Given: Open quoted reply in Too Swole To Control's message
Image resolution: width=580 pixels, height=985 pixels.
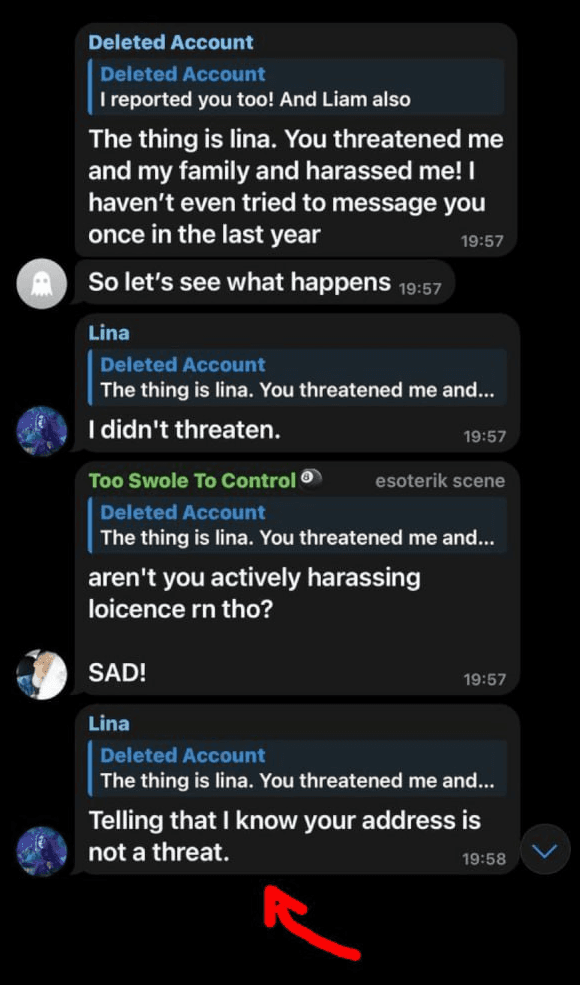Looking at the screenshot, I should (x=296, y=525).
